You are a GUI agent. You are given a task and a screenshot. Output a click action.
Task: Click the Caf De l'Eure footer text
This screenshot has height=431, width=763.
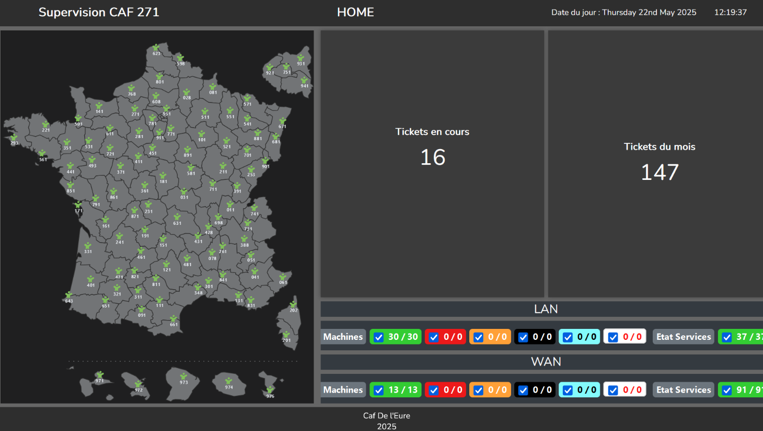coord(386,416)
